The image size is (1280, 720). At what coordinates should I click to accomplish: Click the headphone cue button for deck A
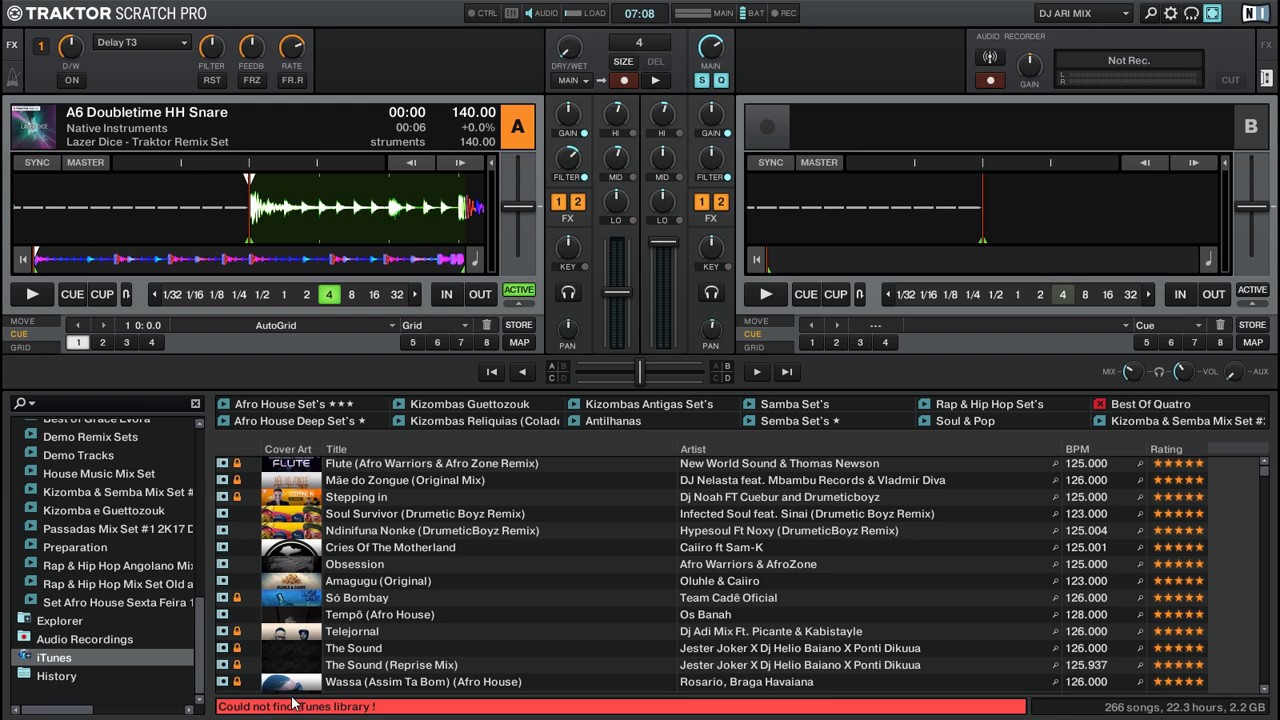point(568,293)
